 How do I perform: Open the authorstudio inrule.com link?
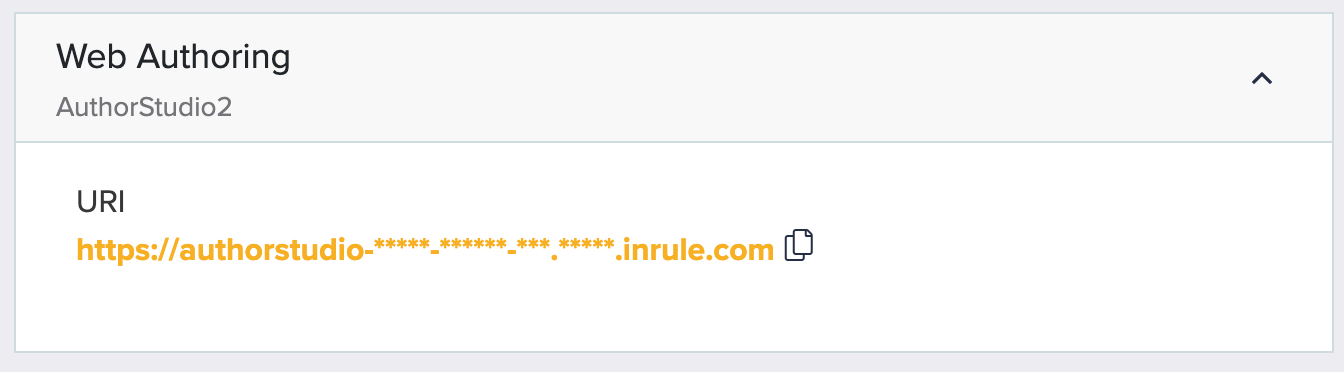[425, 249]
